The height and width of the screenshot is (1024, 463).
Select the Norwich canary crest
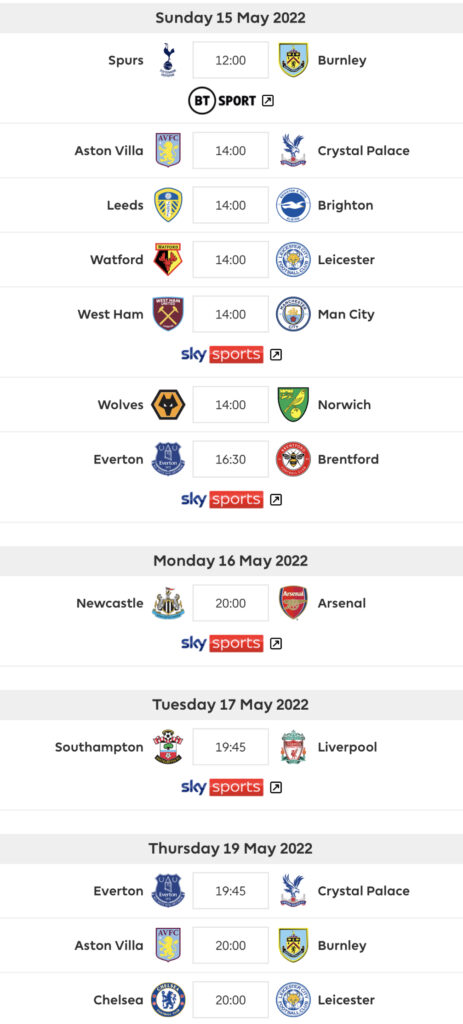click(293, 404)
